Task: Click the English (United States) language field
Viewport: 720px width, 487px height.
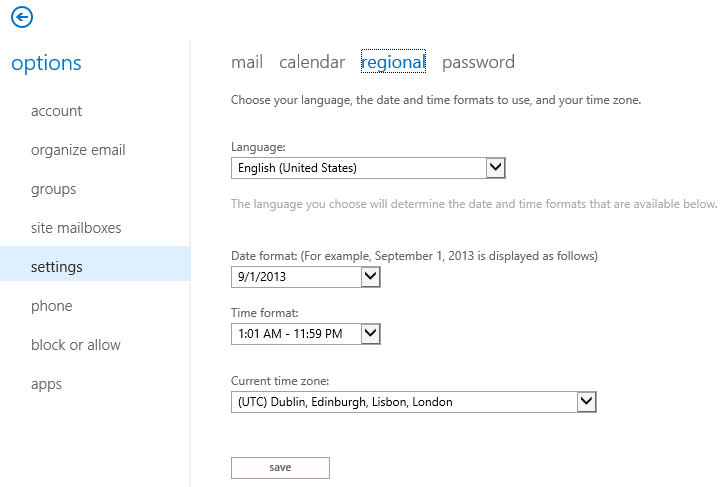Action: point(359,168)
